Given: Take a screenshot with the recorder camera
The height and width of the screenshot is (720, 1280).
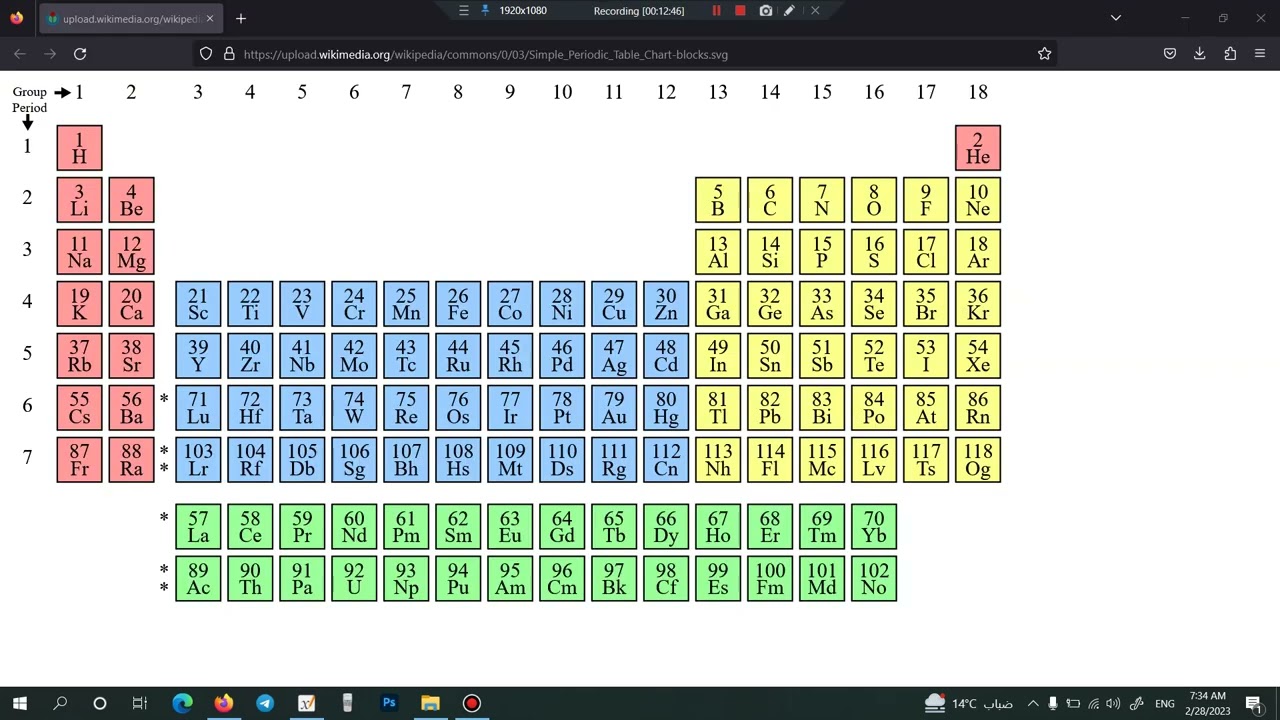Looking at the screenshot, I should coord(765,10).
